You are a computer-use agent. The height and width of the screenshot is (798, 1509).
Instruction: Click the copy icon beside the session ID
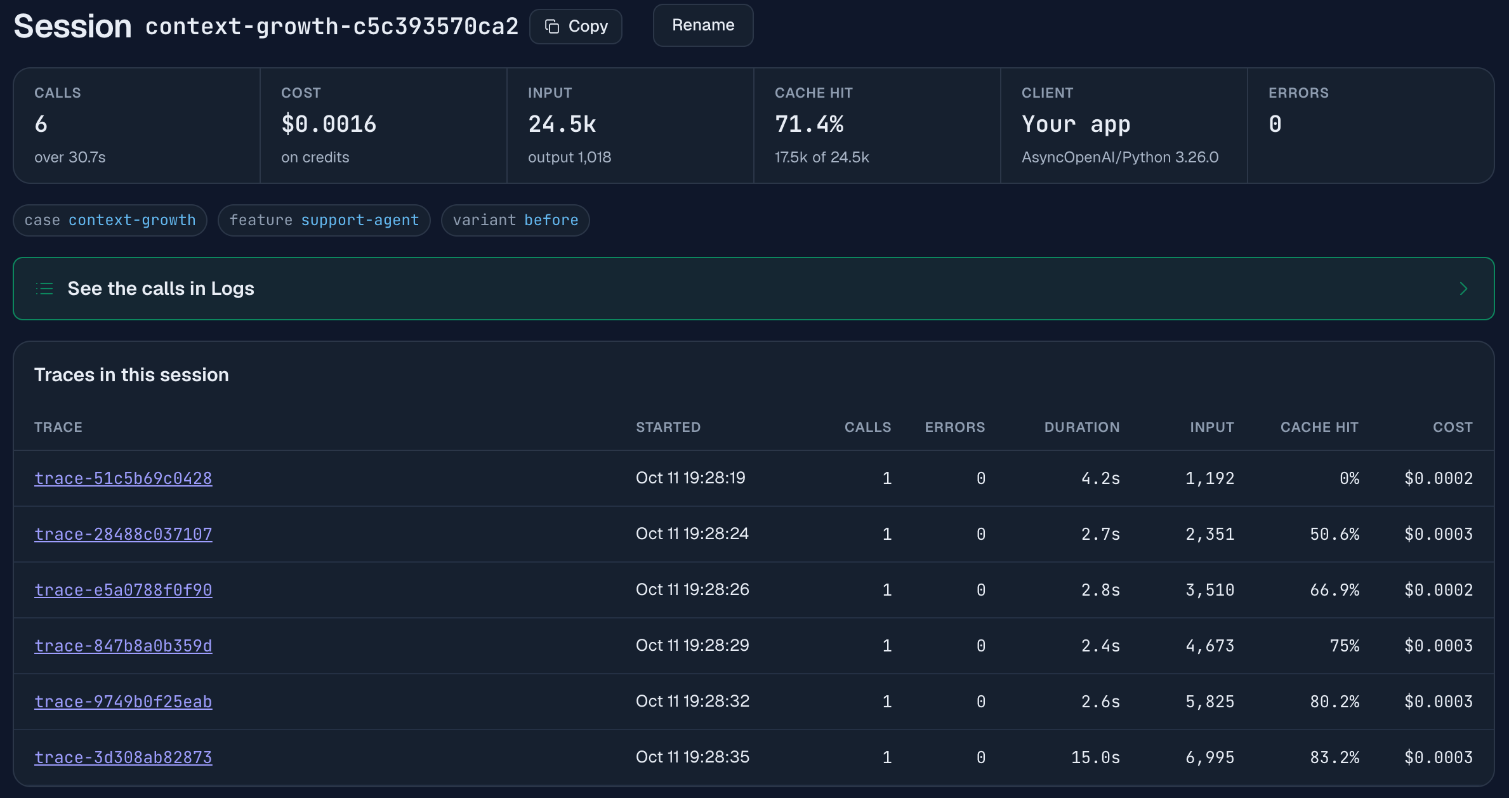[x=552, y=27]
